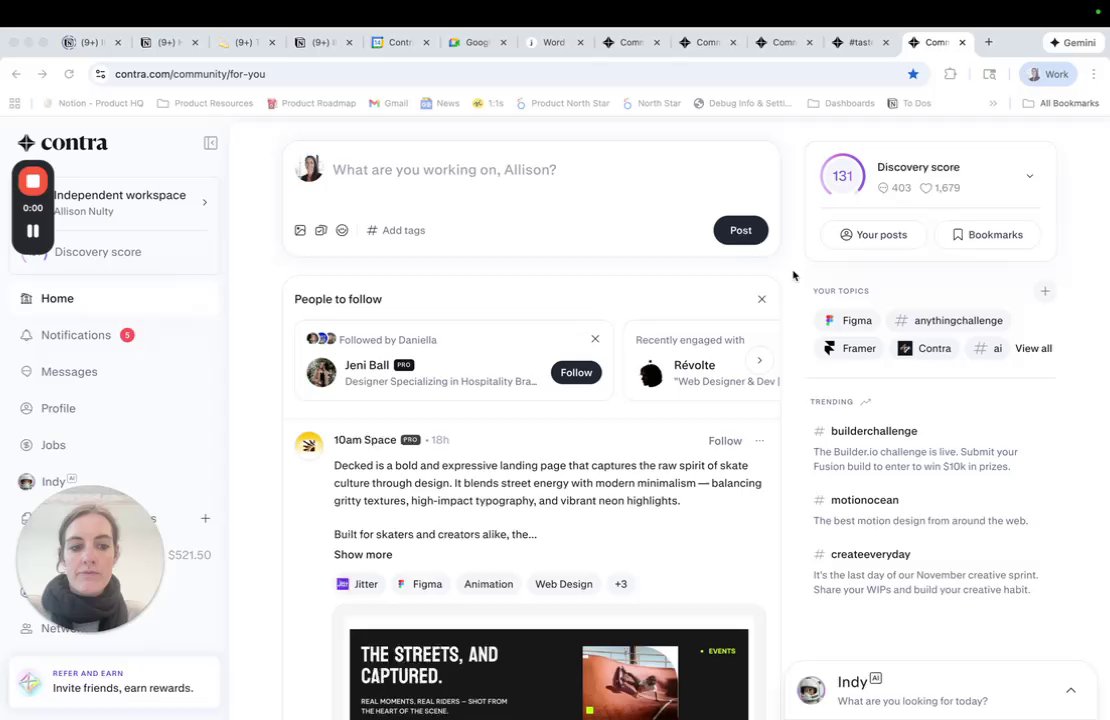View Your posts
1110x720 pixels.
point(873,235)
